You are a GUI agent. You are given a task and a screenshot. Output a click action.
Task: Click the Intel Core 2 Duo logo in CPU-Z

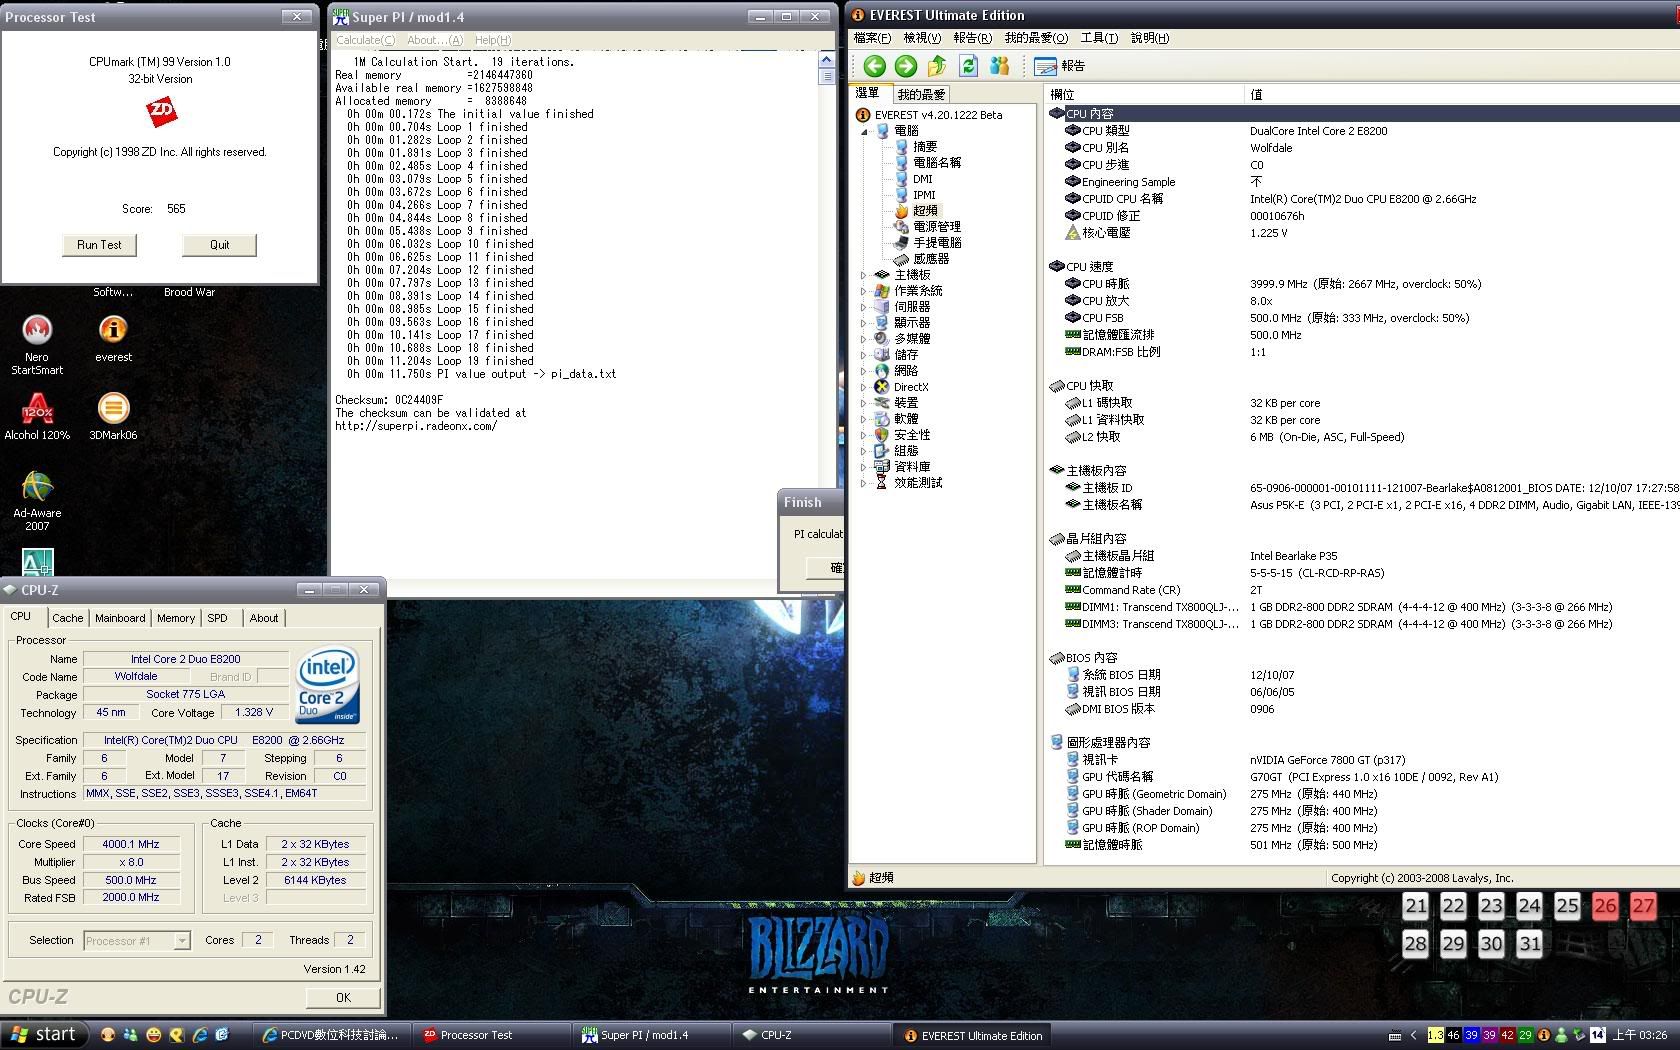tap(328, 686)
